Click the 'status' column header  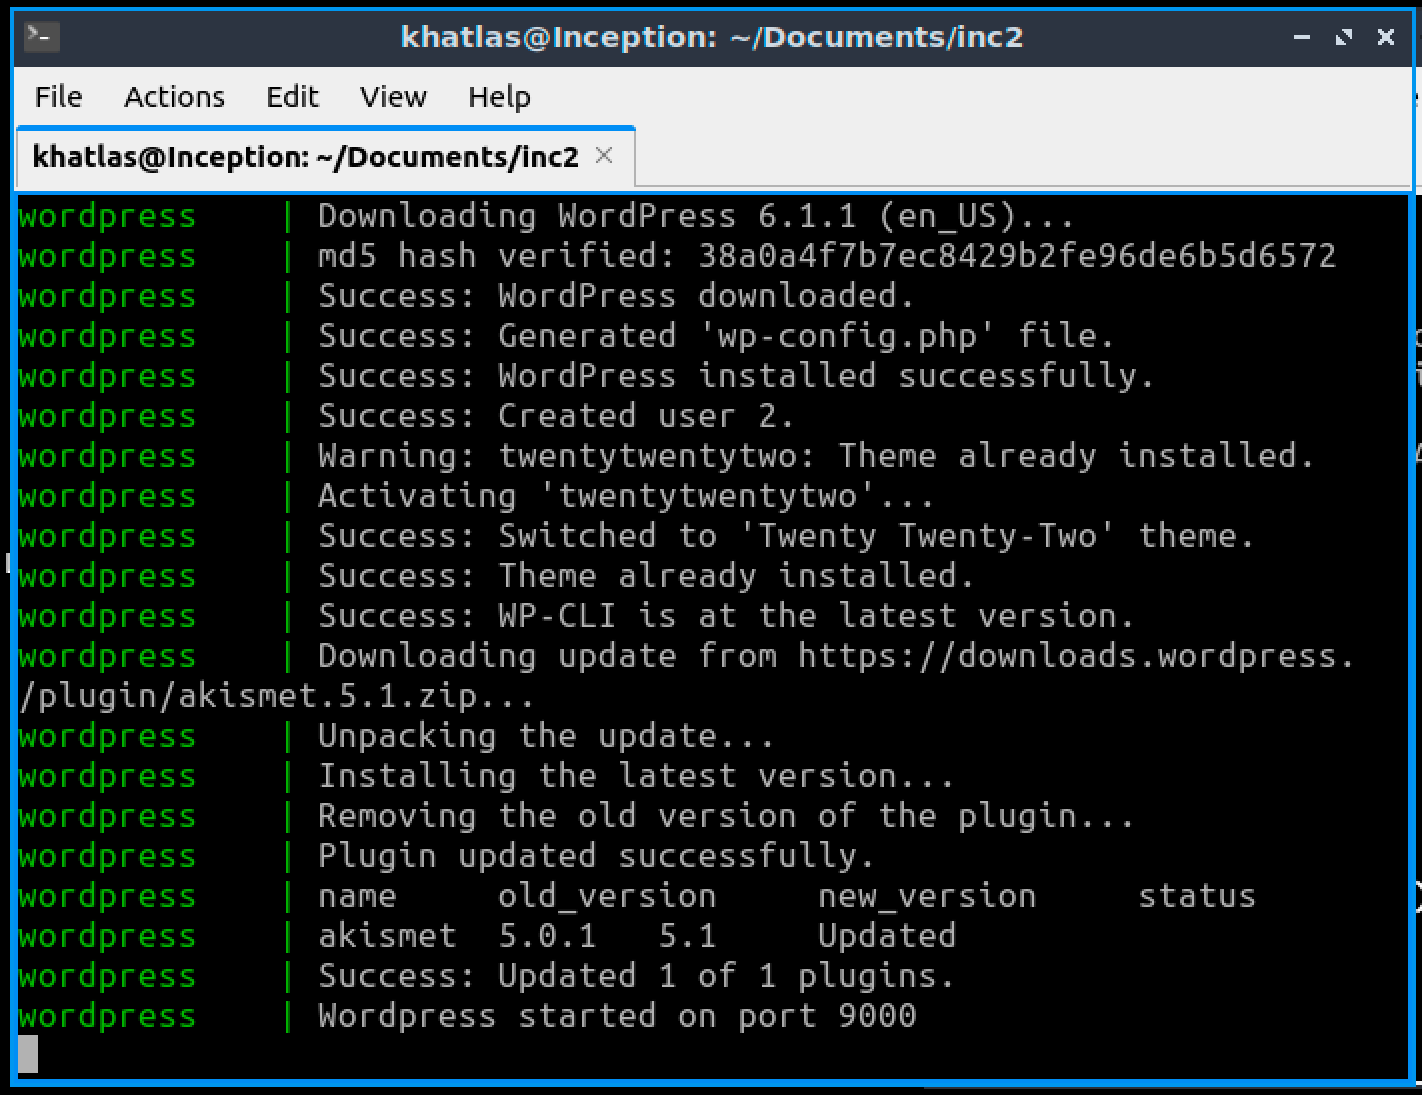coord(1197,896)
